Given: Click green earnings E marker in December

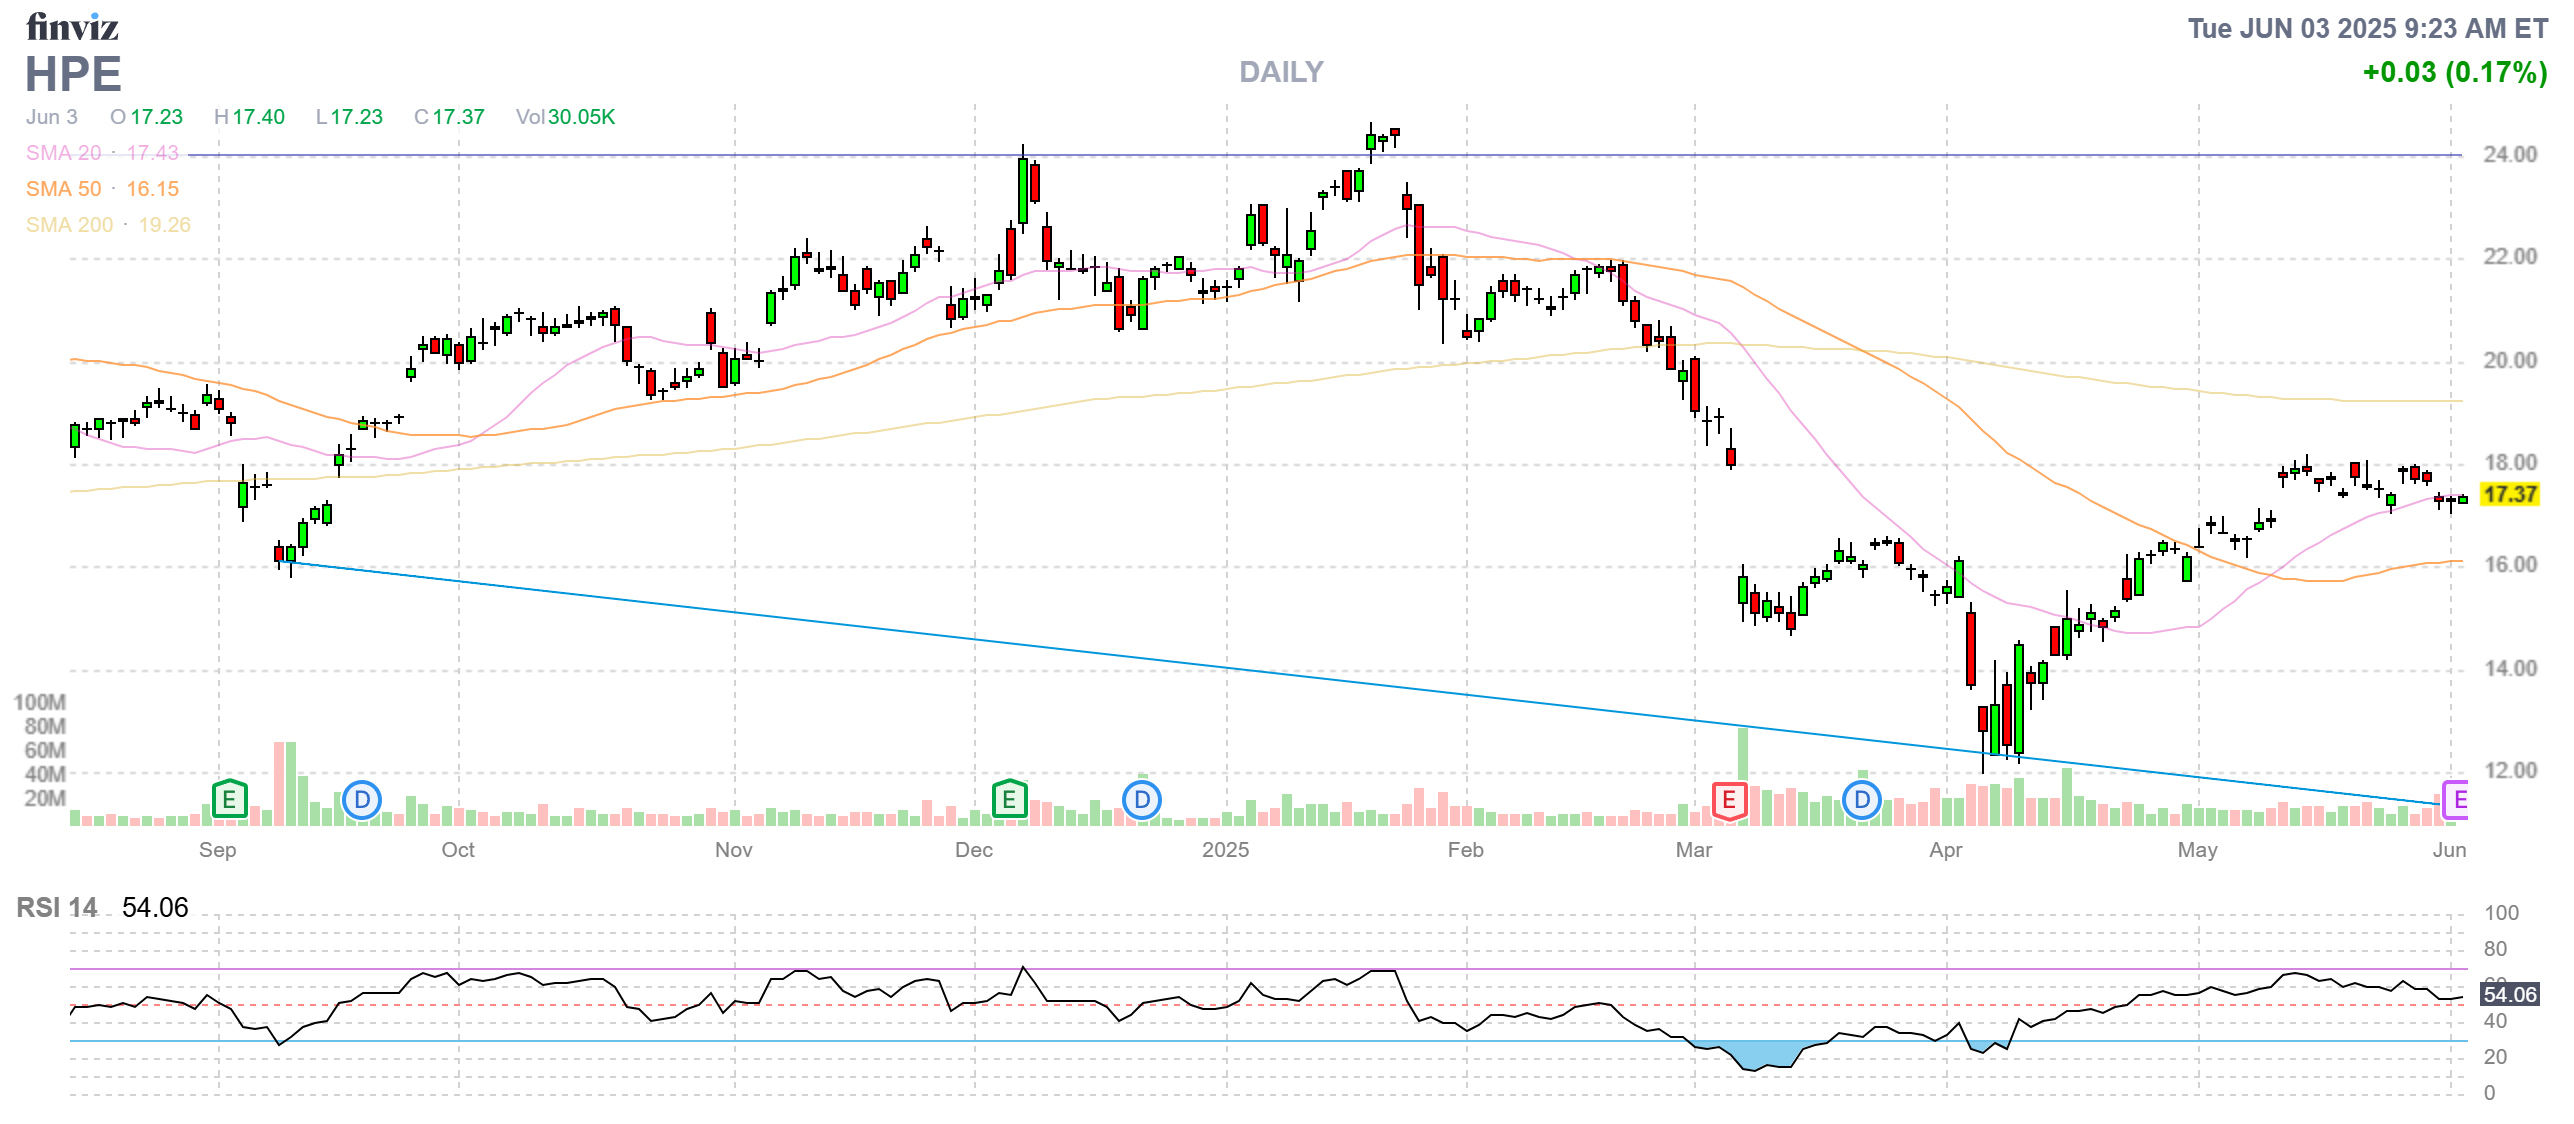Looking at the screenshot, I should pyautogui.click(x=1009, y=800).
